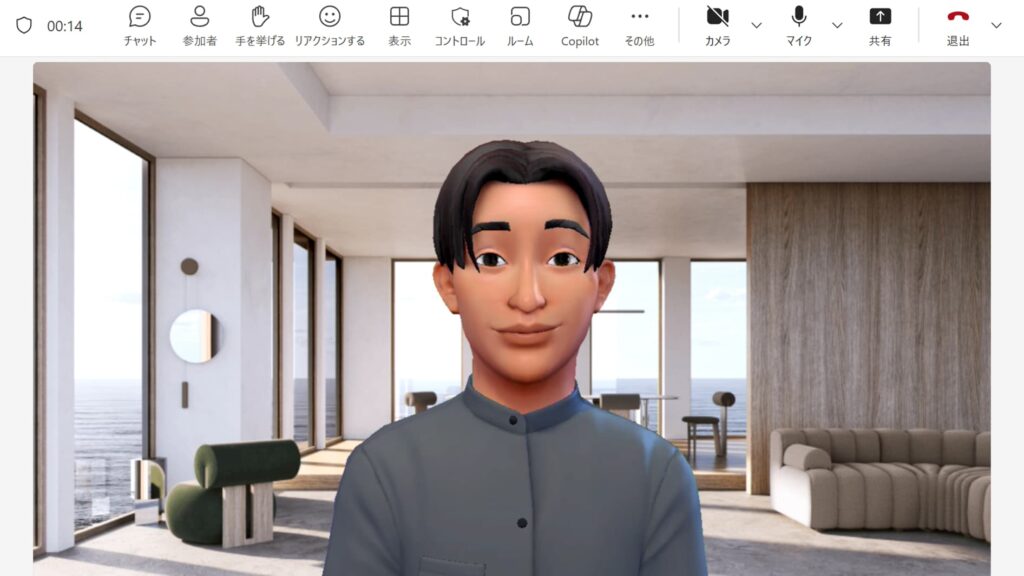The image size is (1024, 576).
Task: Turn on the カメラ (camera)
Action: tap(717, 26)
